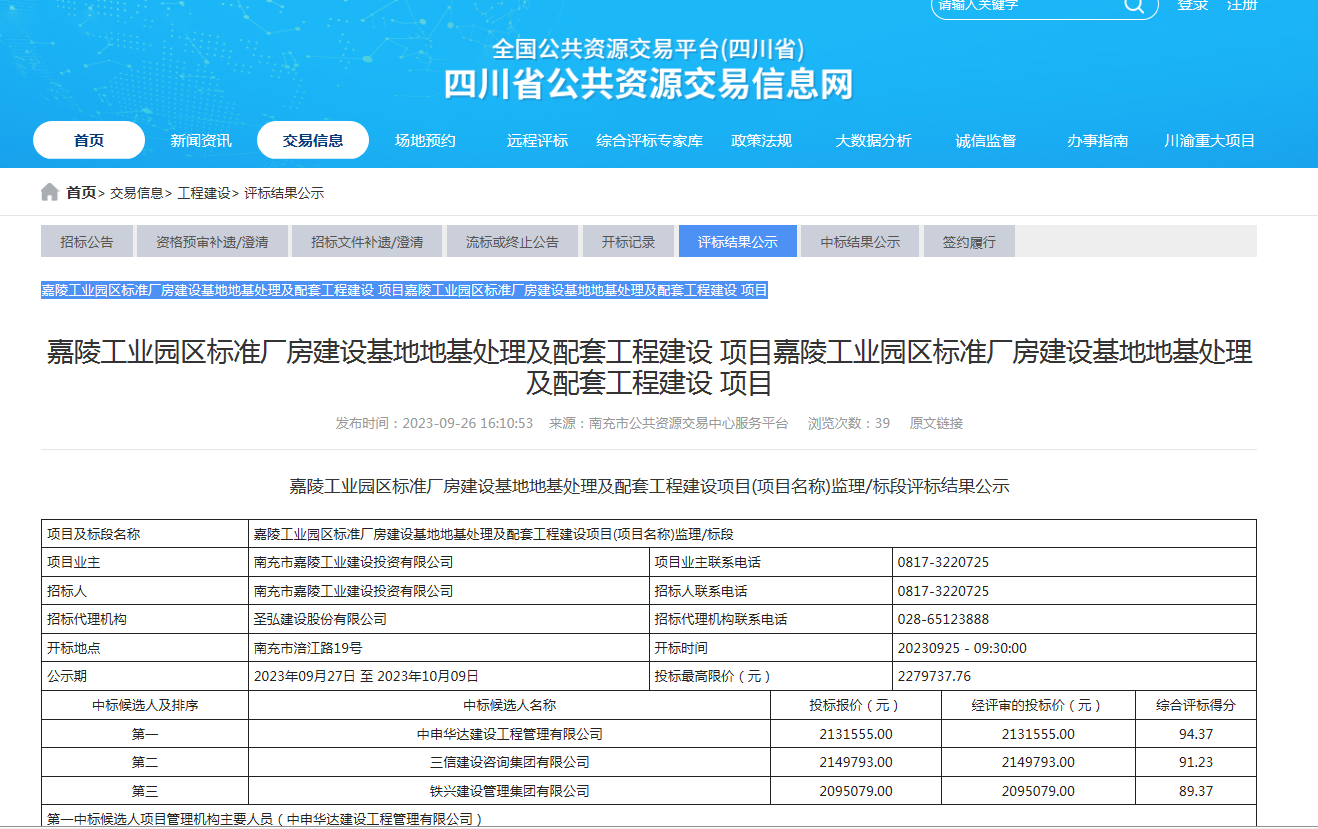The image size is (1318, 829).
Task: Click the search magnifier icon
Action: [1134, 6]
